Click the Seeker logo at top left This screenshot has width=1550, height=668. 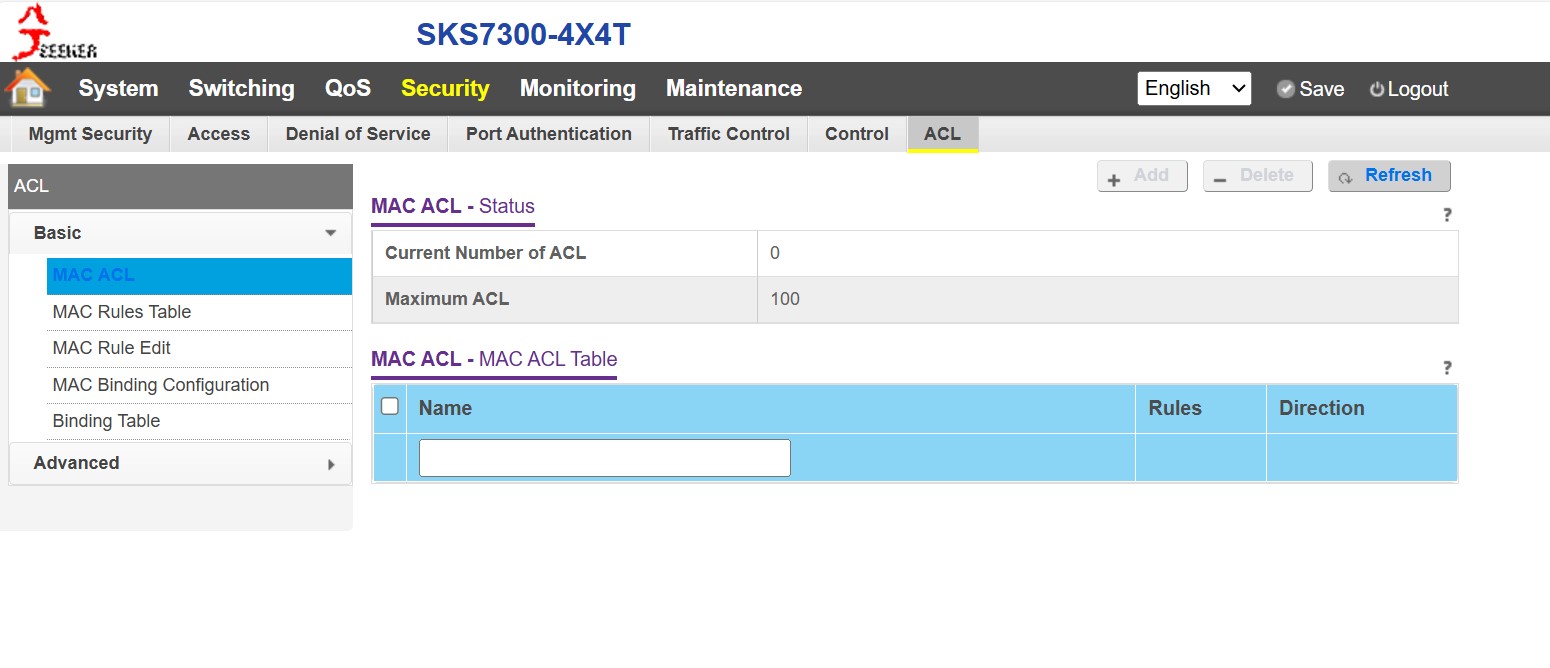54,32
